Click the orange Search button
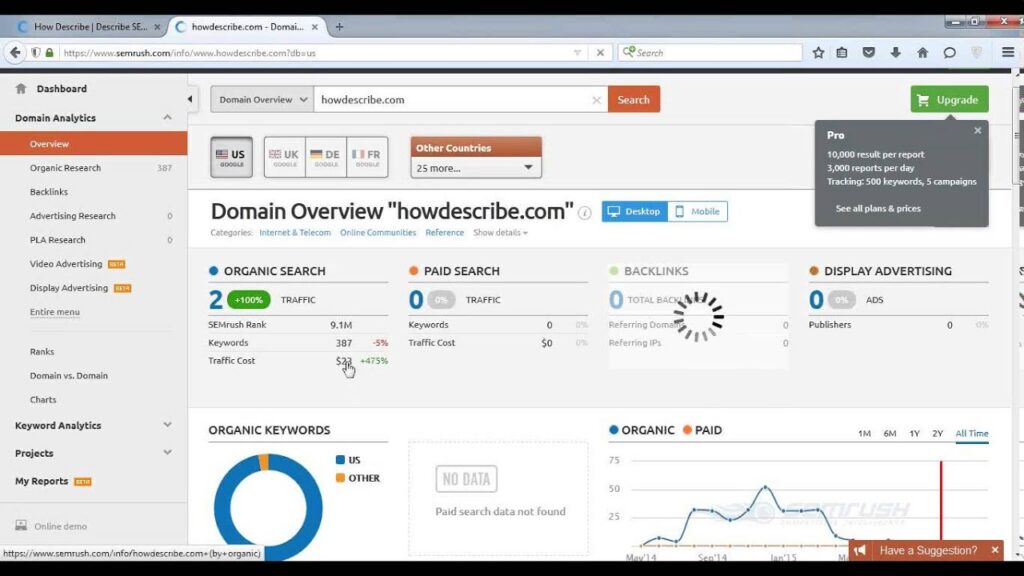The height and width of the screenshot is (576, 1024). [633, 99]
